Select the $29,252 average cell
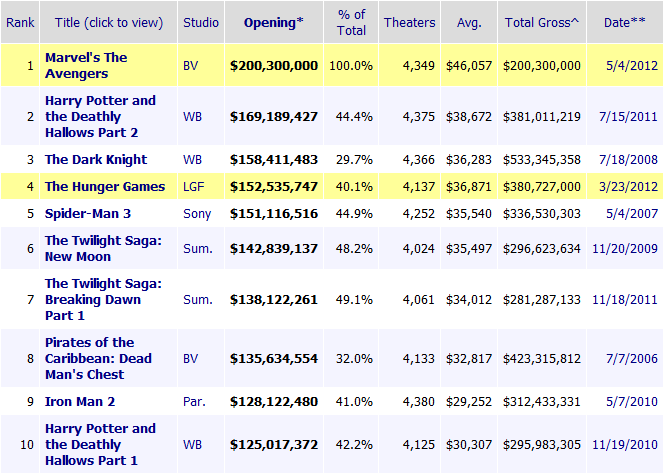 point(469,402)
